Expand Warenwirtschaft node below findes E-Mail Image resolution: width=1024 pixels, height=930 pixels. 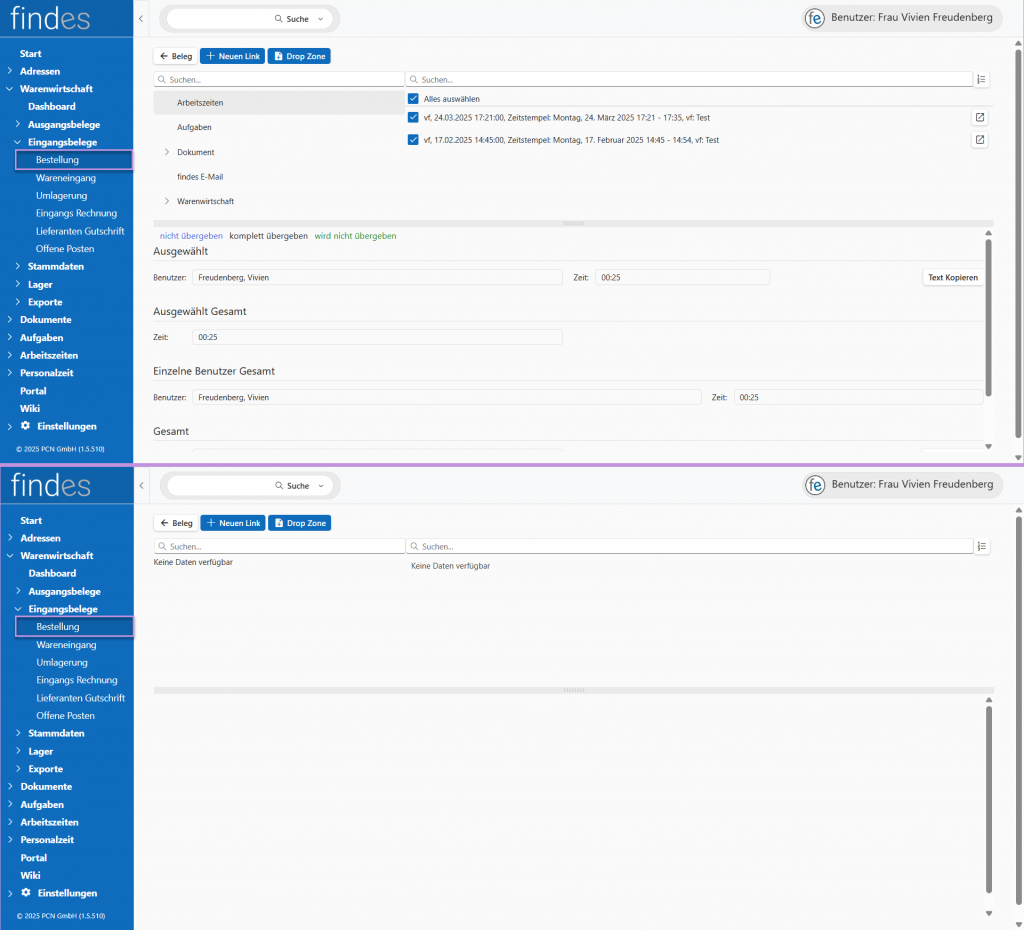click(x=166, y=201)
